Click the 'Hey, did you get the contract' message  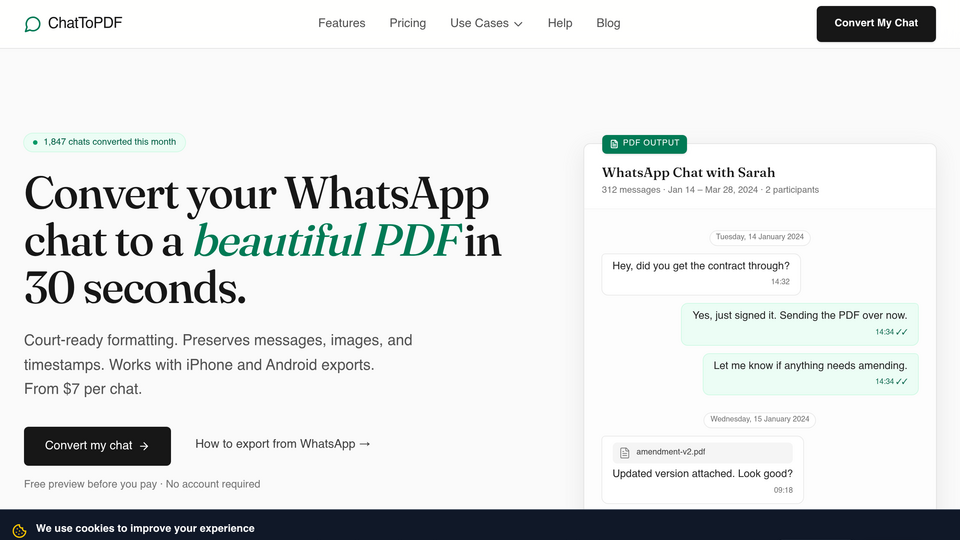coord(701,274)
